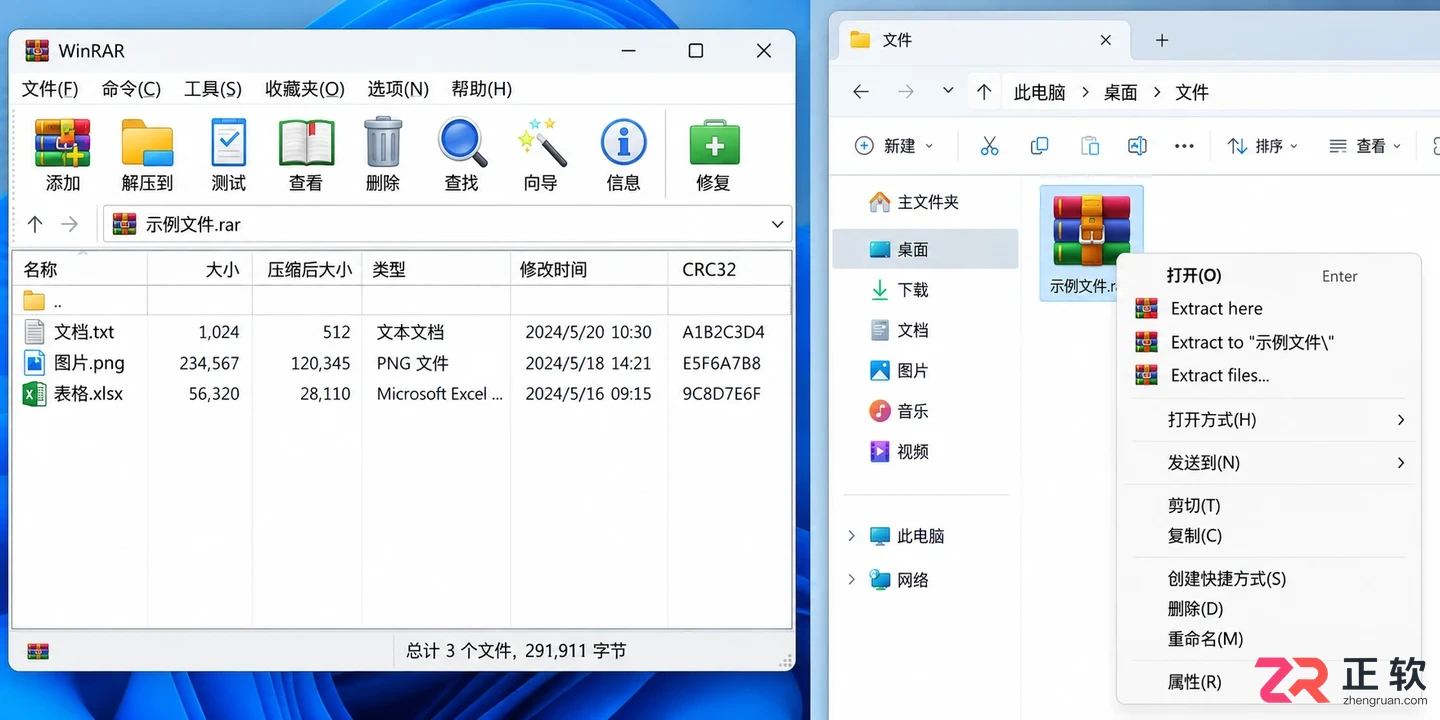This screenshot has width=1440, height=720.
Task: Open the See more (…) menu in Explorer
Action: 1184,146
